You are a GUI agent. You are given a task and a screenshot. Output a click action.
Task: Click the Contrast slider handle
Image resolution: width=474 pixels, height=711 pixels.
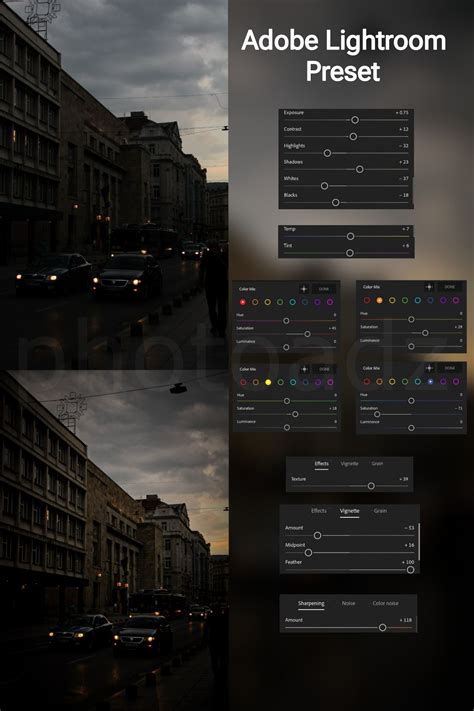click(353, 136)
